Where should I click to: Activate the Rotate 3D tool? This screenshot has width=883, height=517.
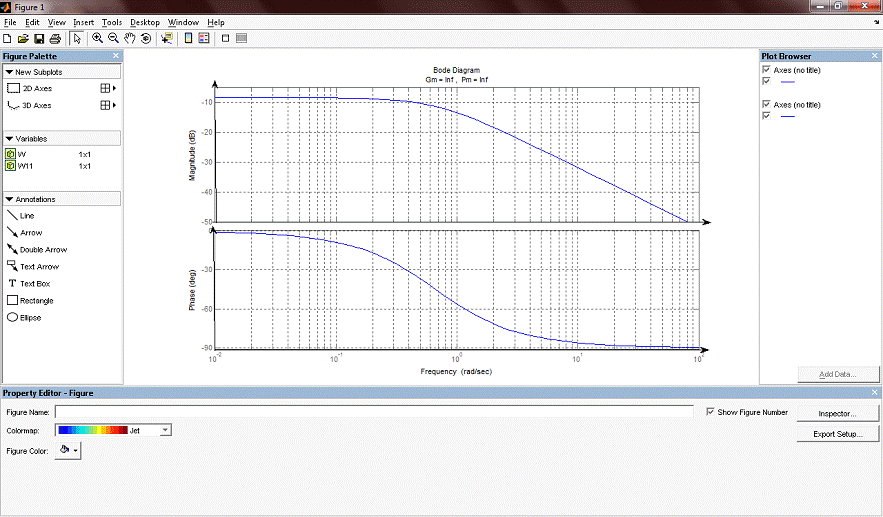(x=145, y=38)
